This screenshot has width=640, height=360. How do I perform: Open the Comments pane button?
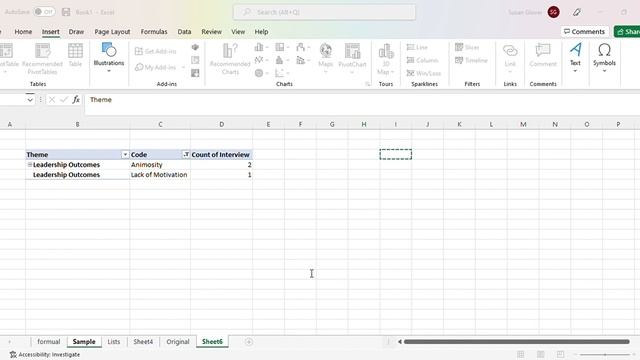pyautogui.click(x=584, y=31)
